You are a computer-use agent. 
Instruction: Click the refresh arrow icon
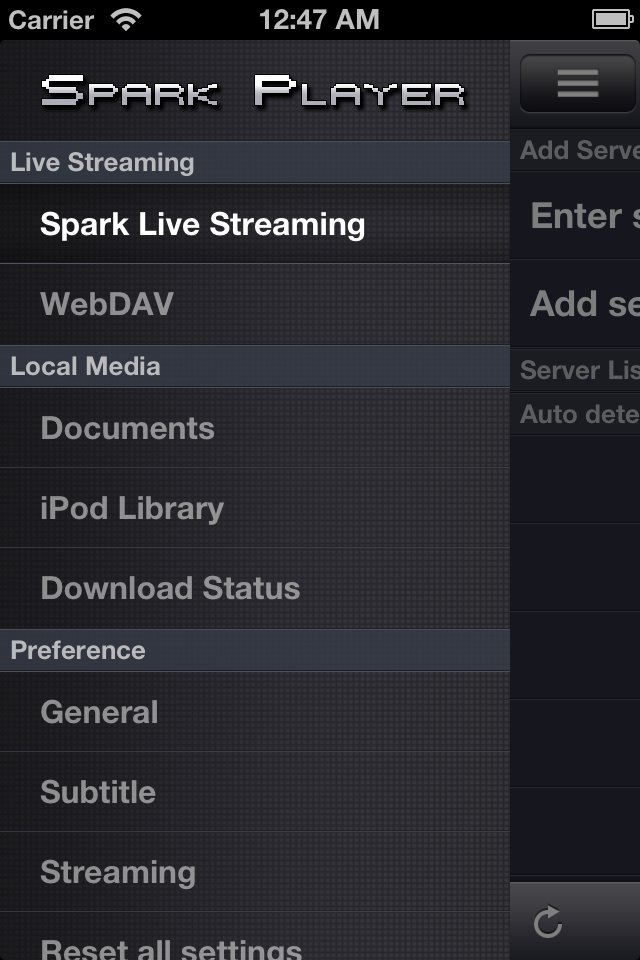[548, 921]
